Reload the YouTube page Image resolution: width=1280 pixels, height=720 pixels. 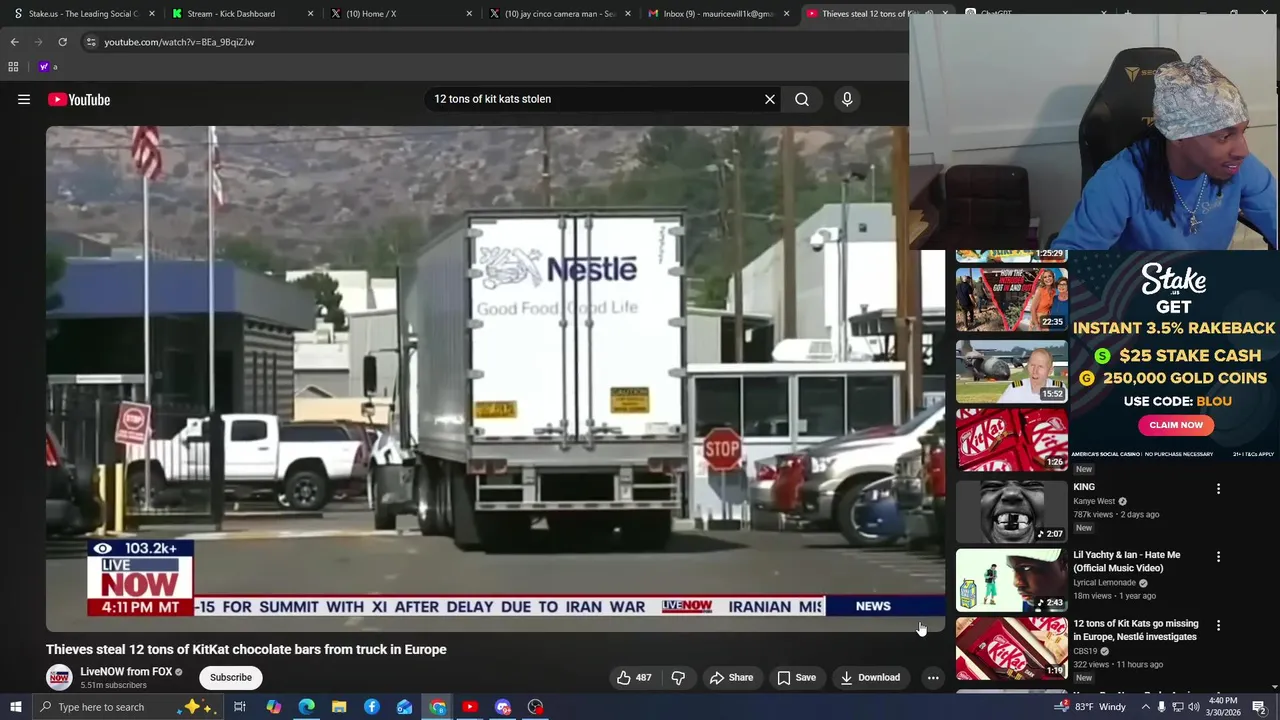[x=62, y=42]
